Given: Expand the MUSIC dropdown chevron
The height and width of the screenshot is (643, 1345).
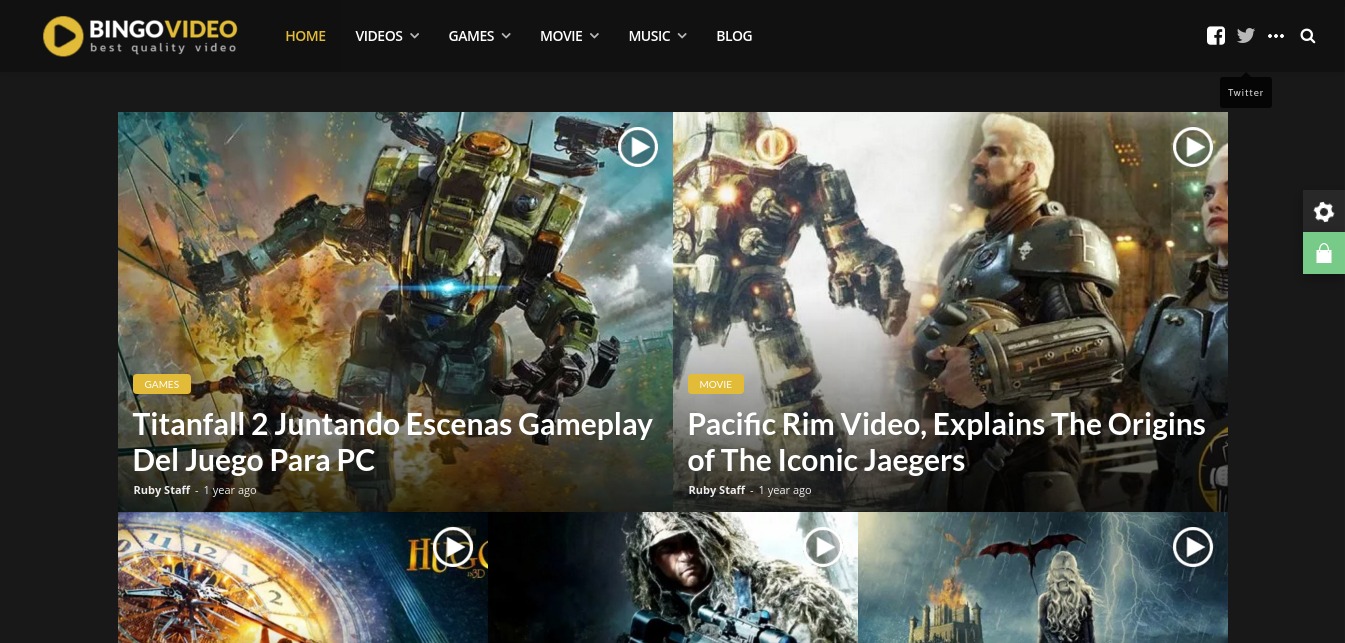Looking at the screenshot, I should point(682,36).
